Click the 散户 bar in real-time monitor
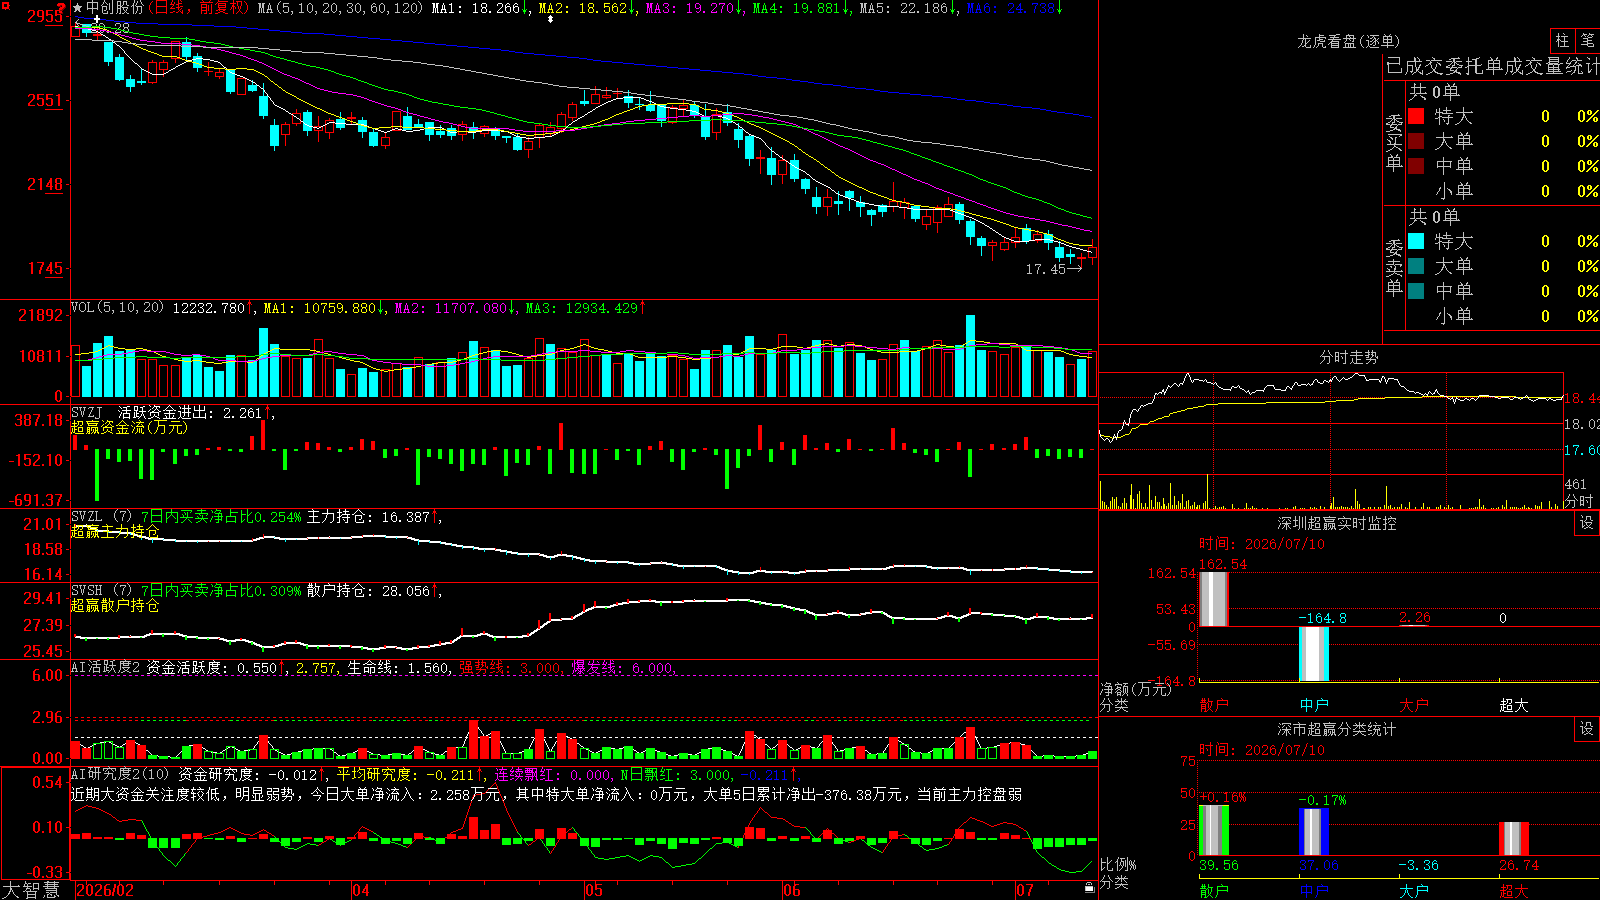The width and height of the screenshot is (1600, 900). tap(1213, 599)
